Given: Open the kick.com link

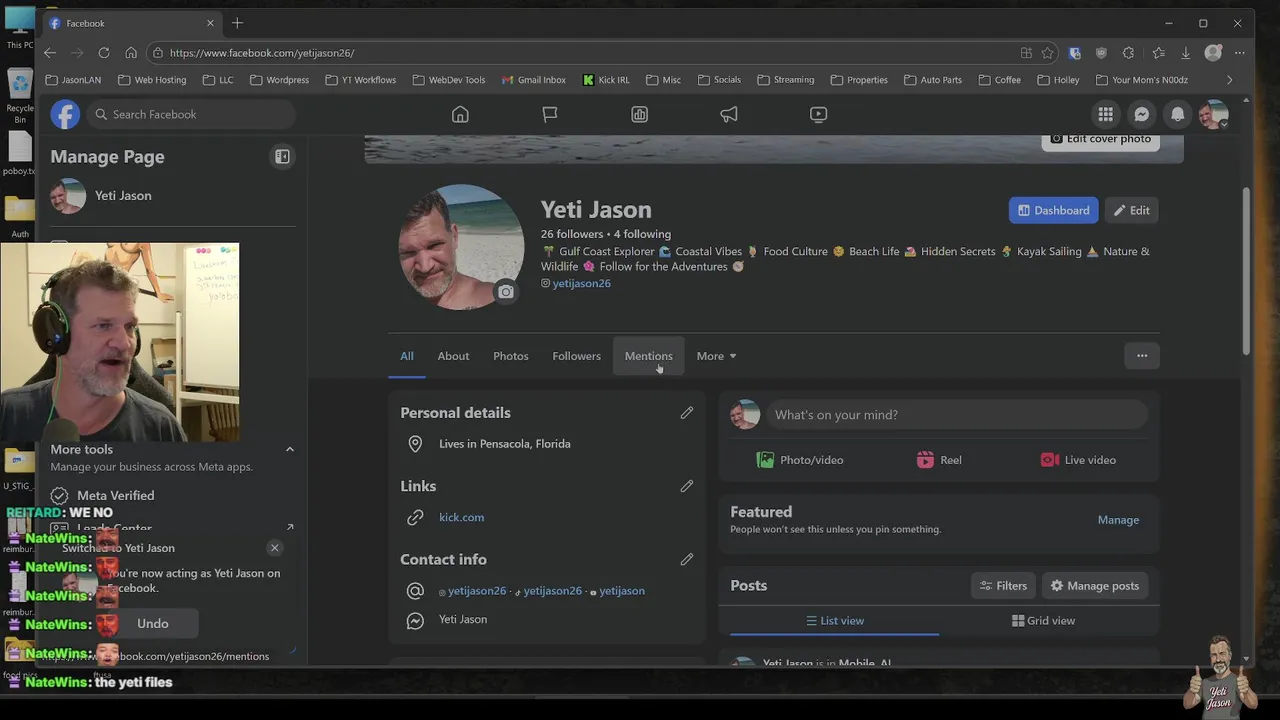Looking at the screenshot, I should tap(461, 517).
